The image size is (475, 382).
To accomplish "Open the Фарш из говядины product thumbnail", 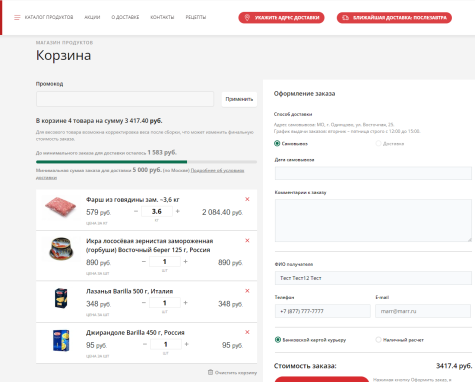I will pos(60,207).
